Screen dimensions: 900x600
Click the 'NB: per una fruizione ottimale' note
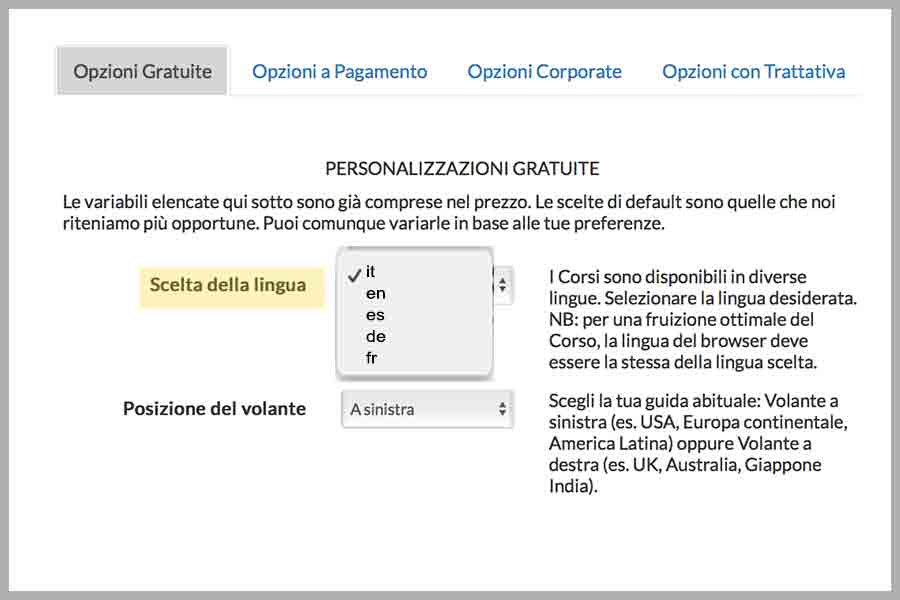[x=682, y=340]
